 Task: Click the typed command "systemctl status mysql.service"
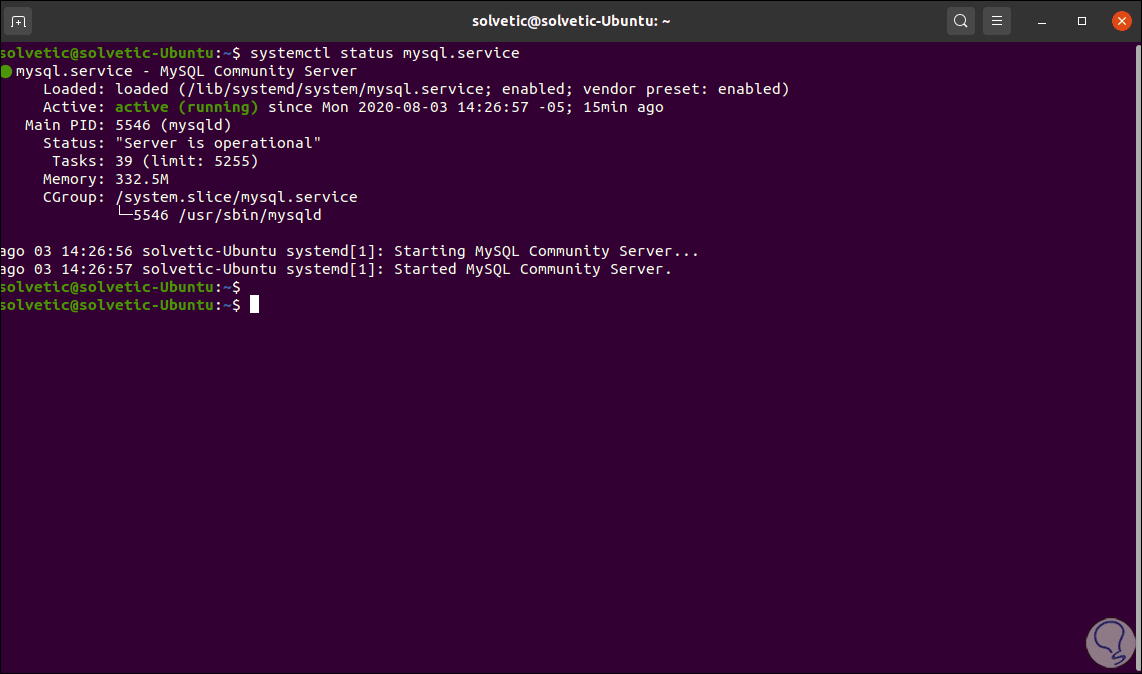(x=384, y=53)
